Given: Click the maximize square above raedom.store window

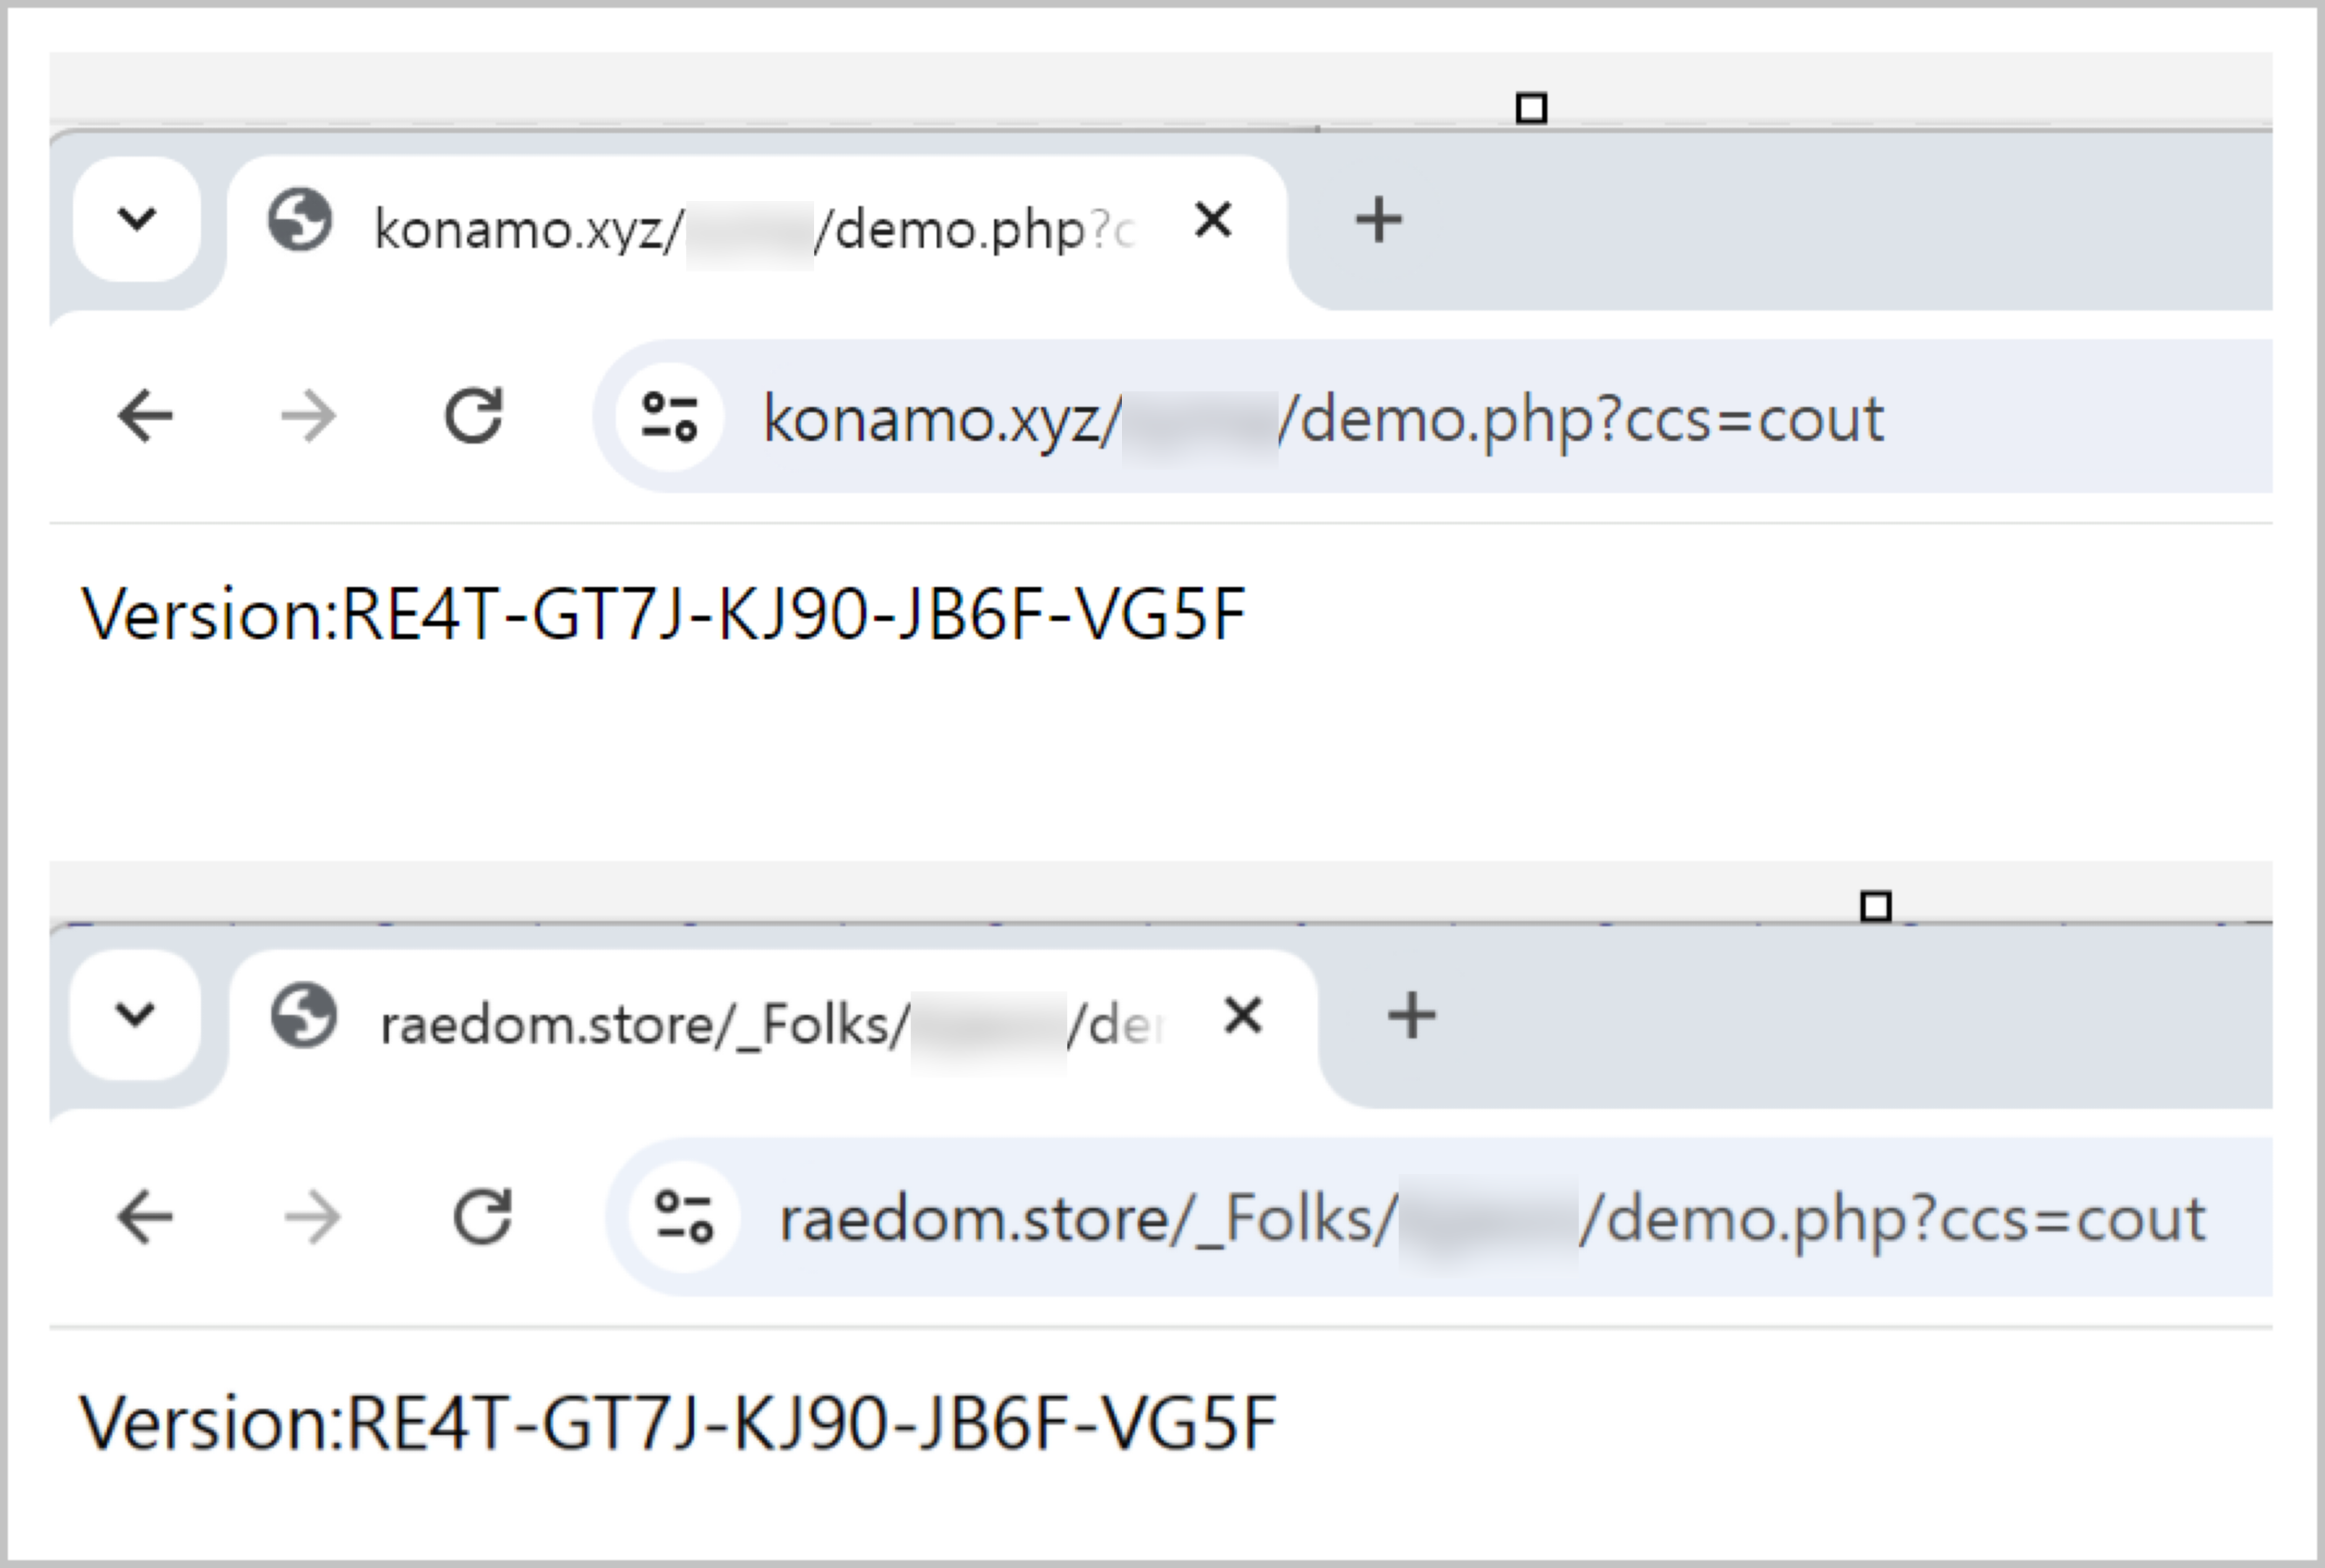Looking at the screenshot, I should (1876, 906).
